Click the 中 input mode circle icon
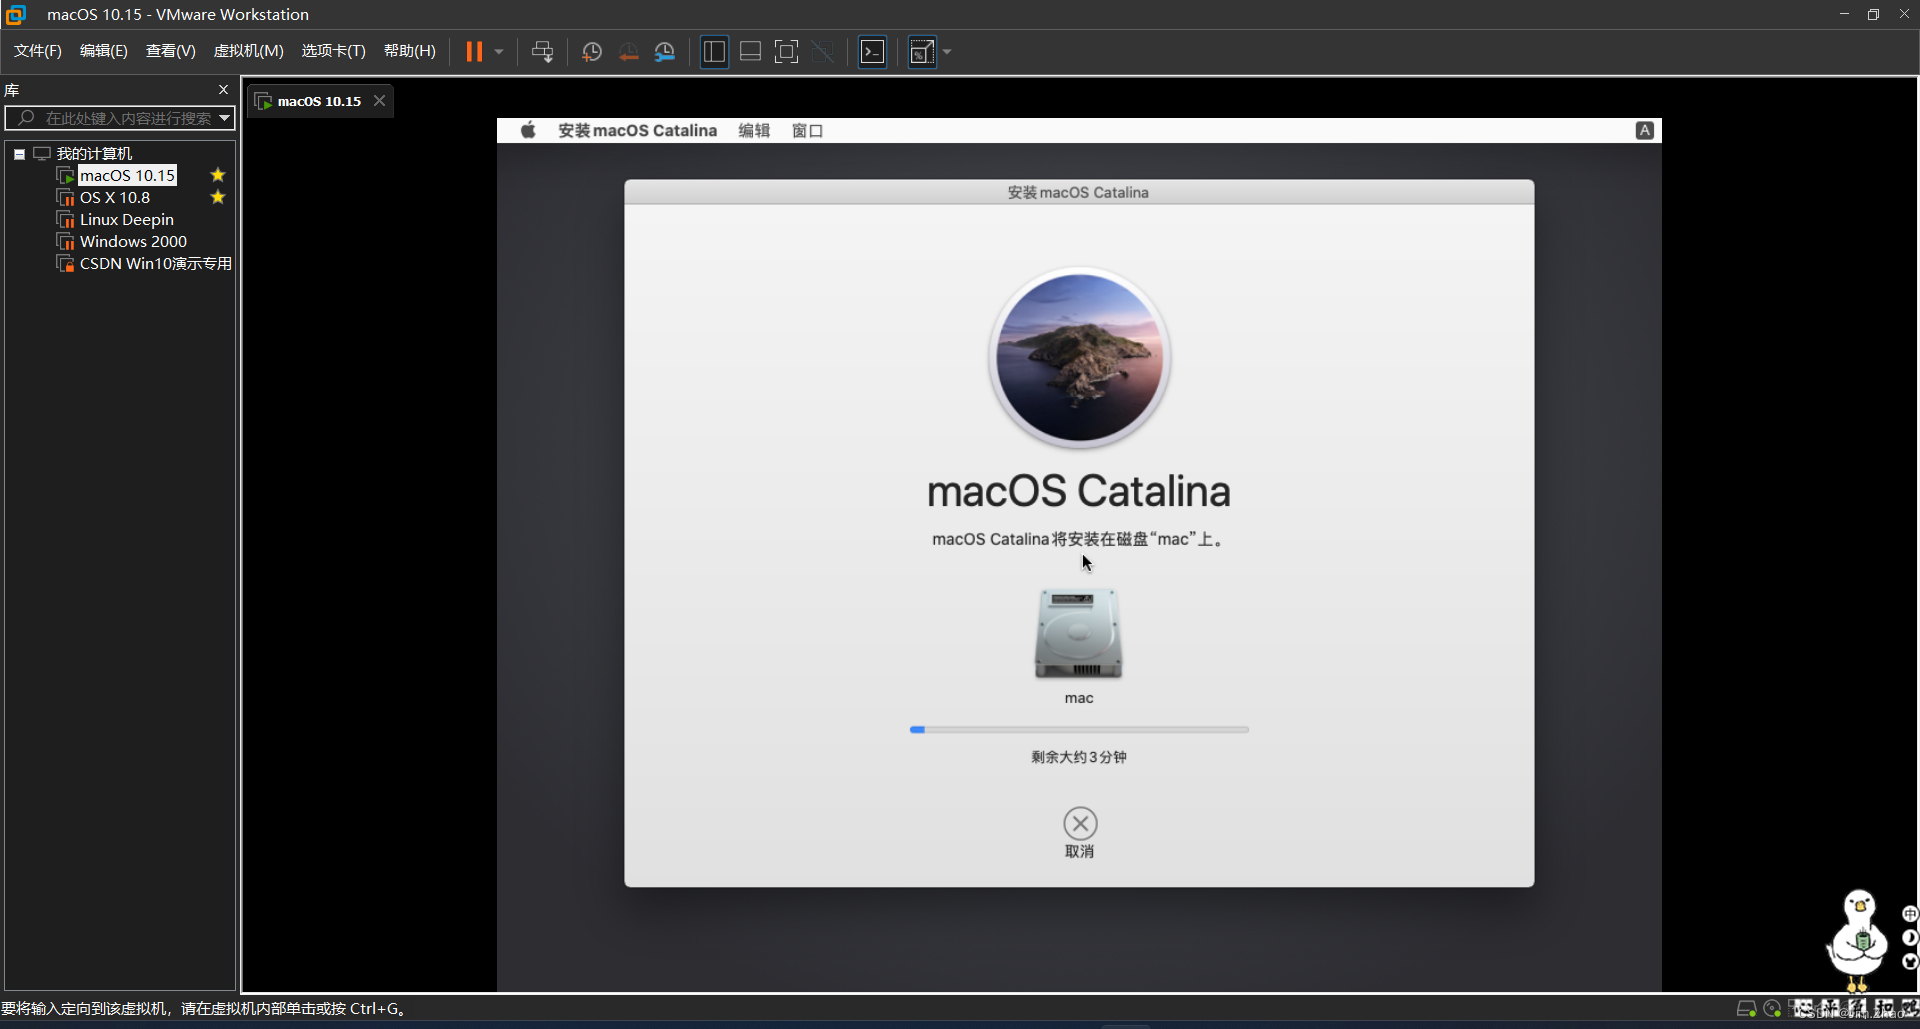The image size is (1920, 1029). click(1910, 914)
